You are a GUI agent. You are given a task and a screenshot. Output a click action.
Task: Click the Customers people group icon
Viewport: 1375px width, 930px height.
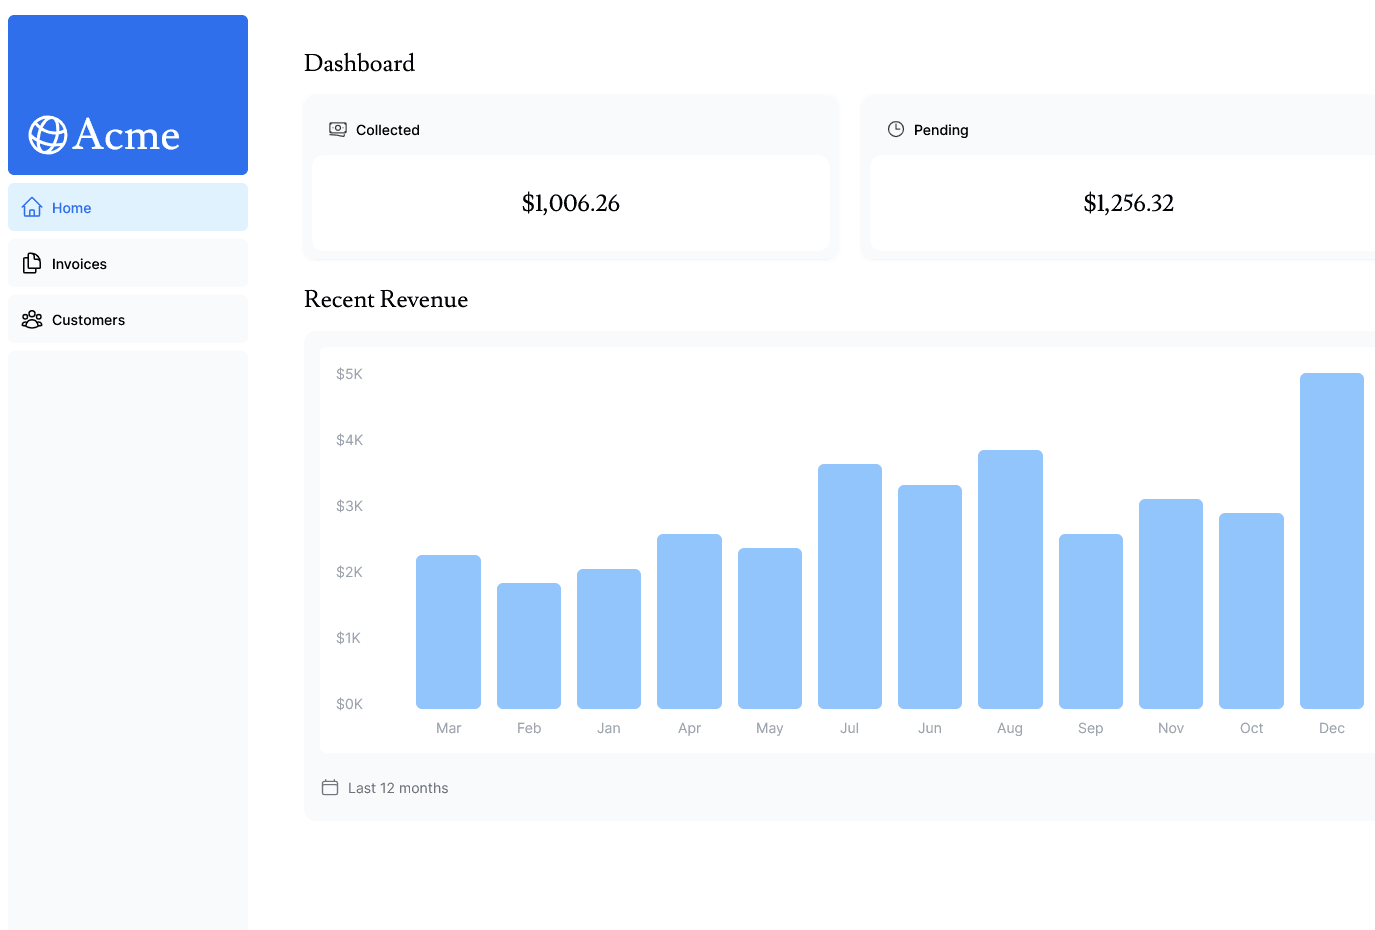tap(32, 319)
